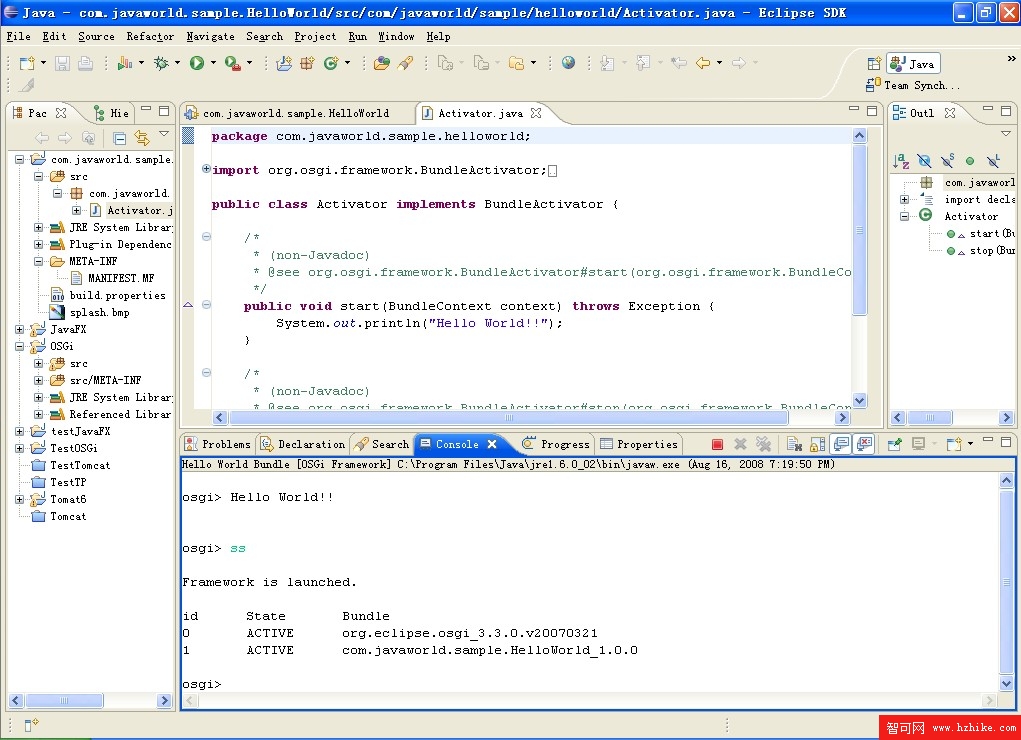Click the Open Type icon

coord(382,63)
